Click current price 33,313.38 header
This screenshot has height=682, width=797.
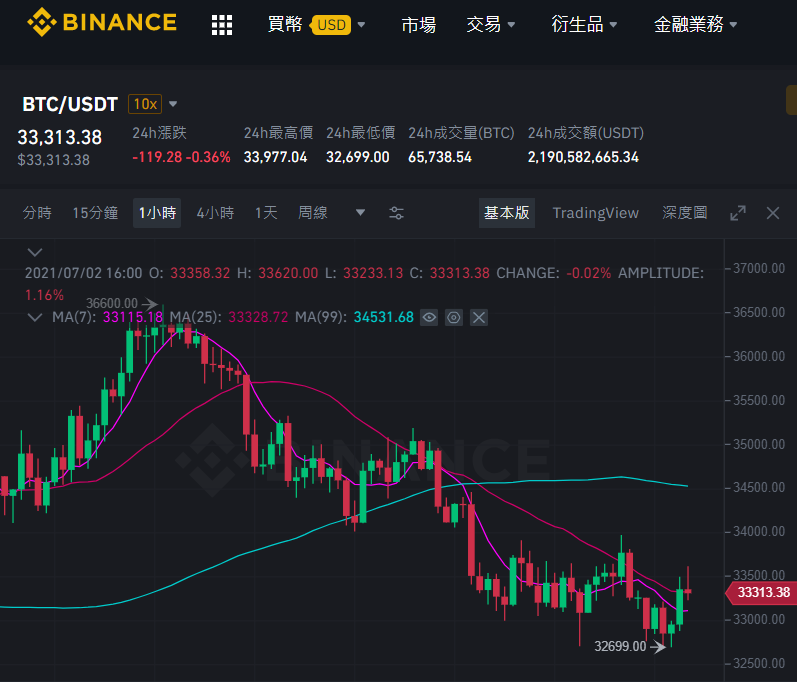59,137
